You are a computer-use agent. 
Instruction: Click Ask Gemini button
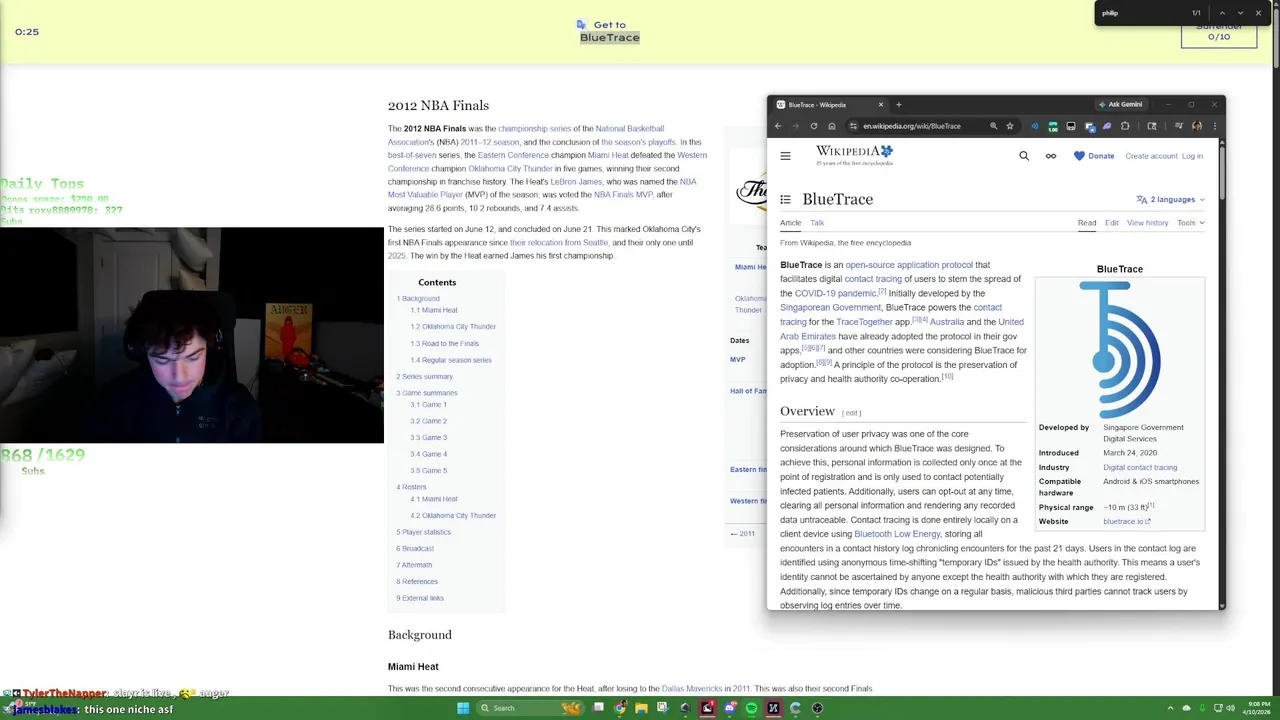pos(1120,104)
